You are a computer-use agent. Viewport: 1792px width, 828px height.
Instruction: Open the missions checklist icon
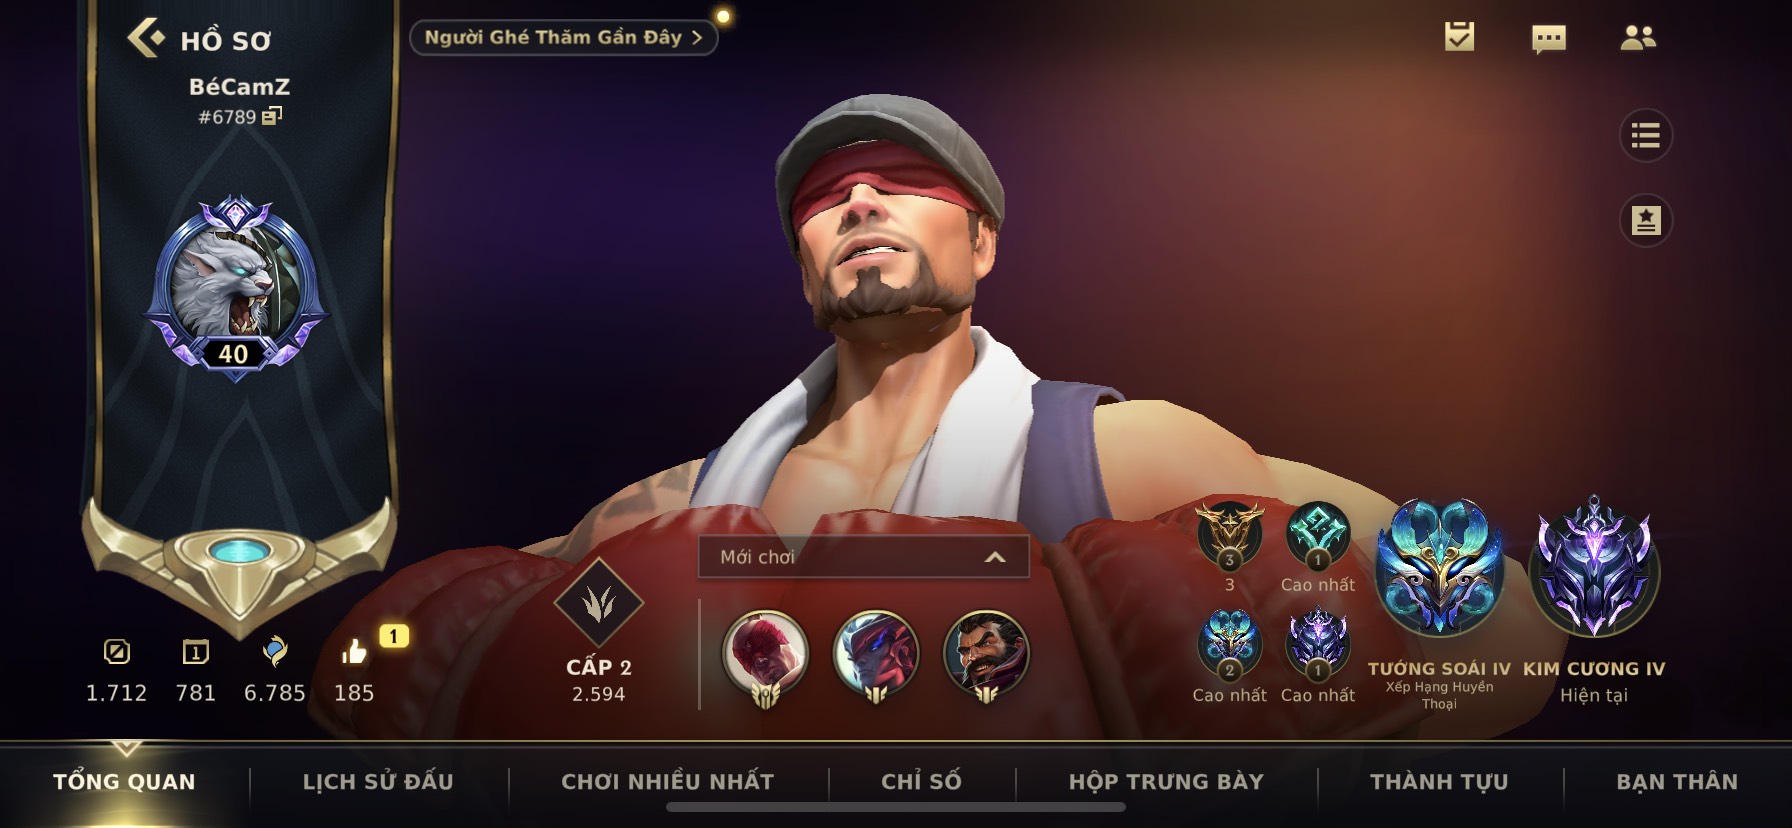(1459, 37)
